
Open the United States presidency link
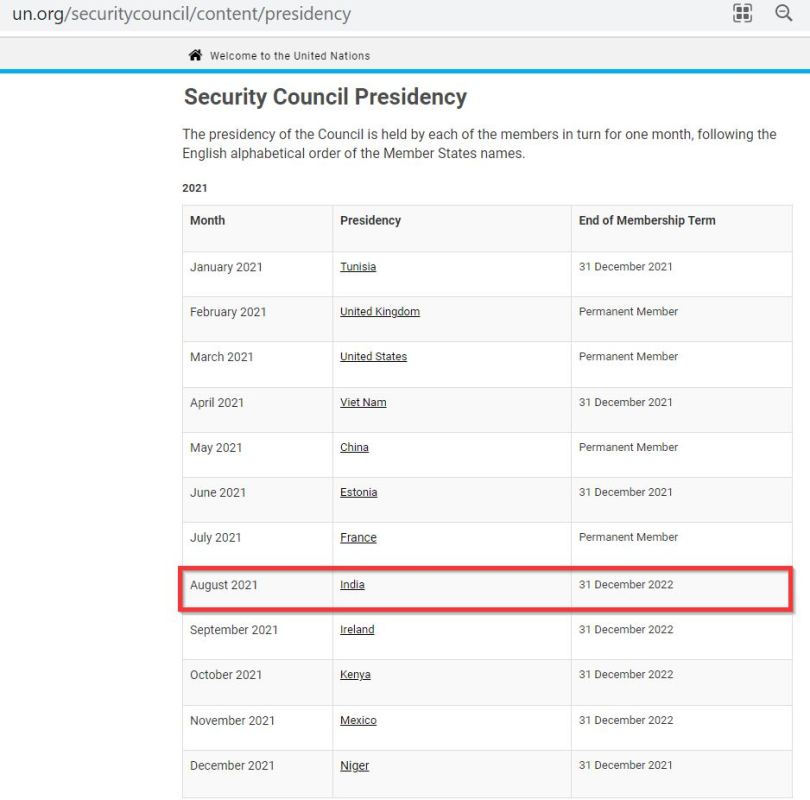coord(373,357)
